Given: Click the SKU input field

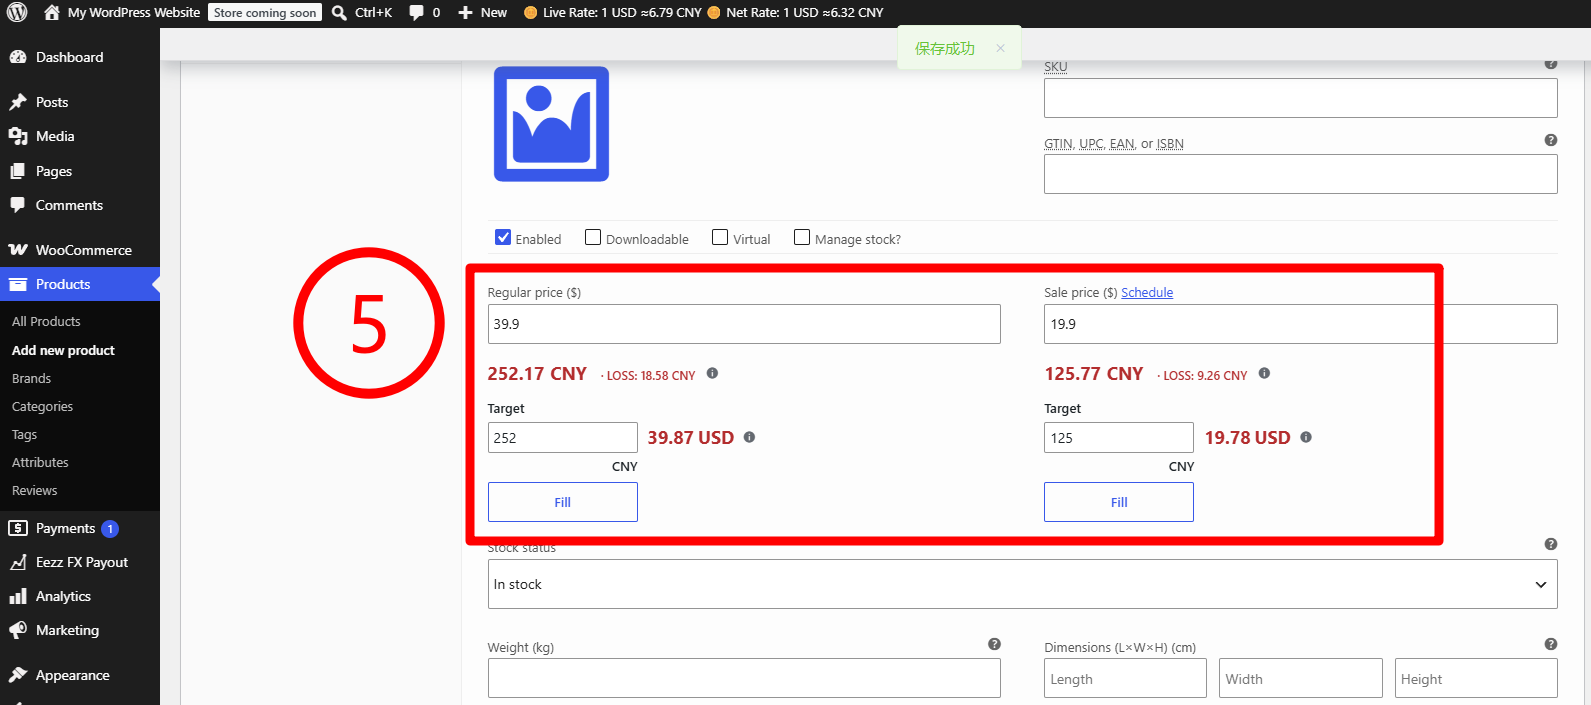Looking at the screenshot, I should click(x=1301, y=98).
